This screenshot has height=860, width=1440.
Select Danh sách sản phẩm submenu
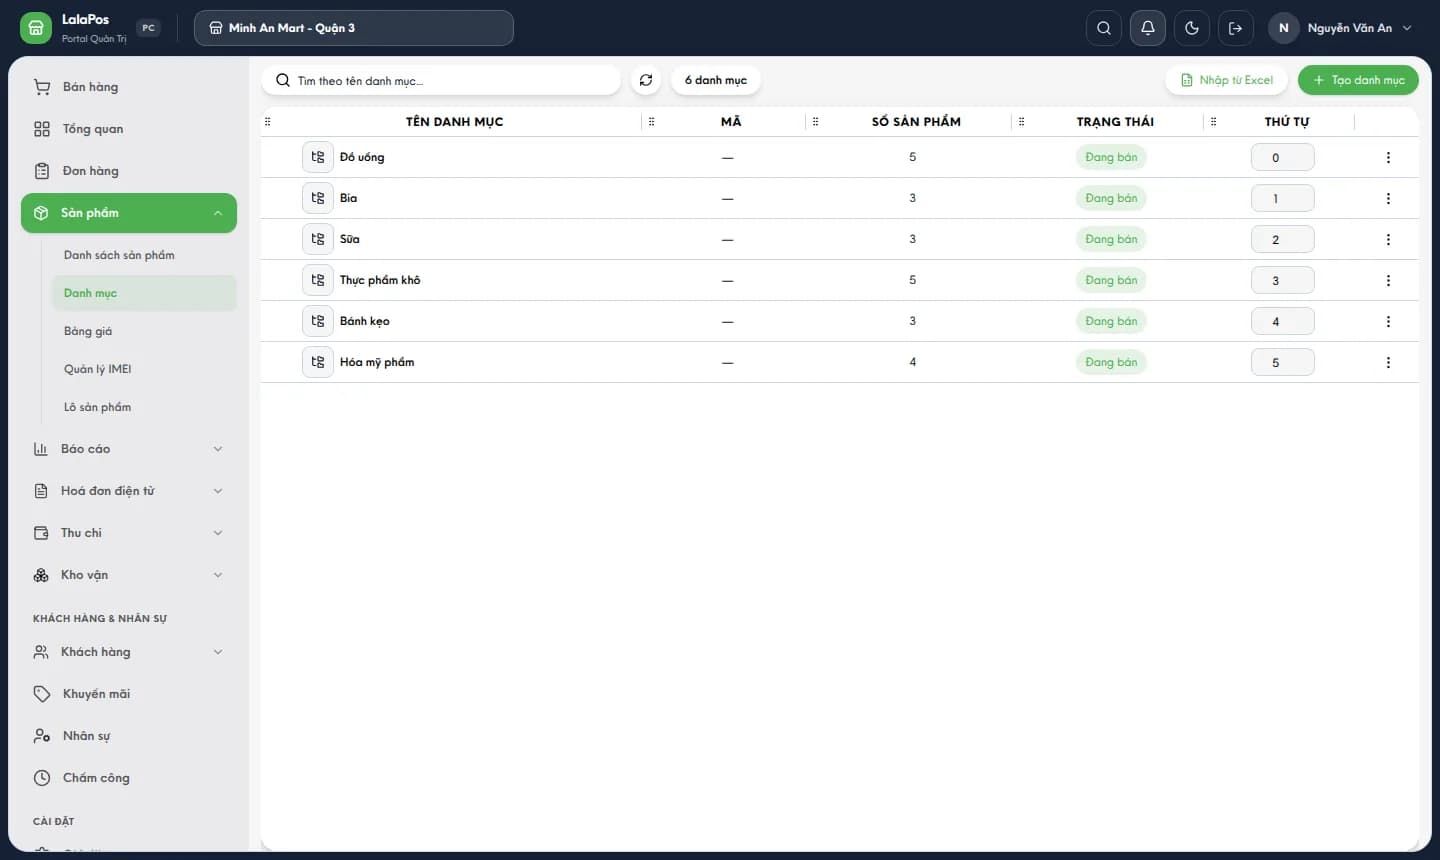click(x=144, y=255)
